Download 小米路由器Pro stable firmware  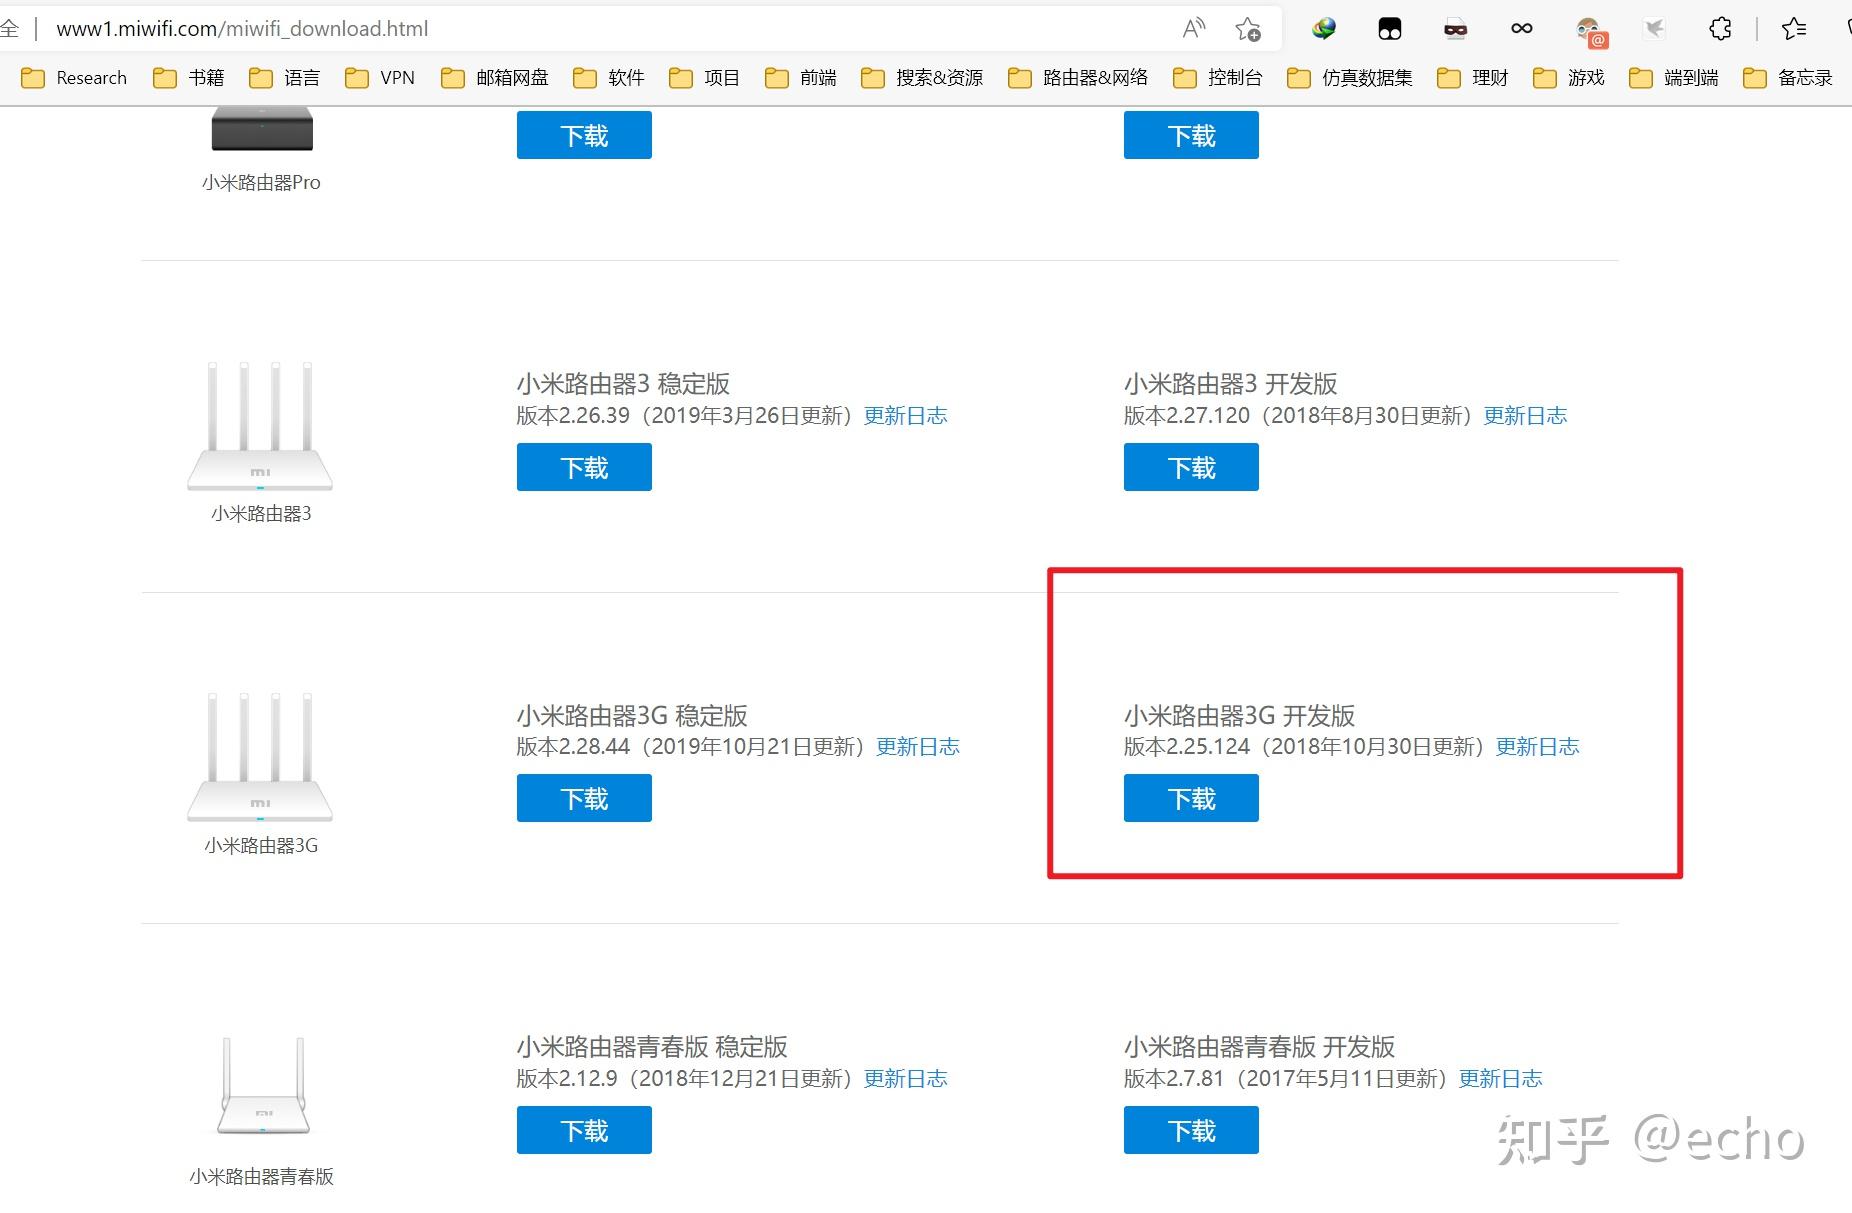coord(584,135)
